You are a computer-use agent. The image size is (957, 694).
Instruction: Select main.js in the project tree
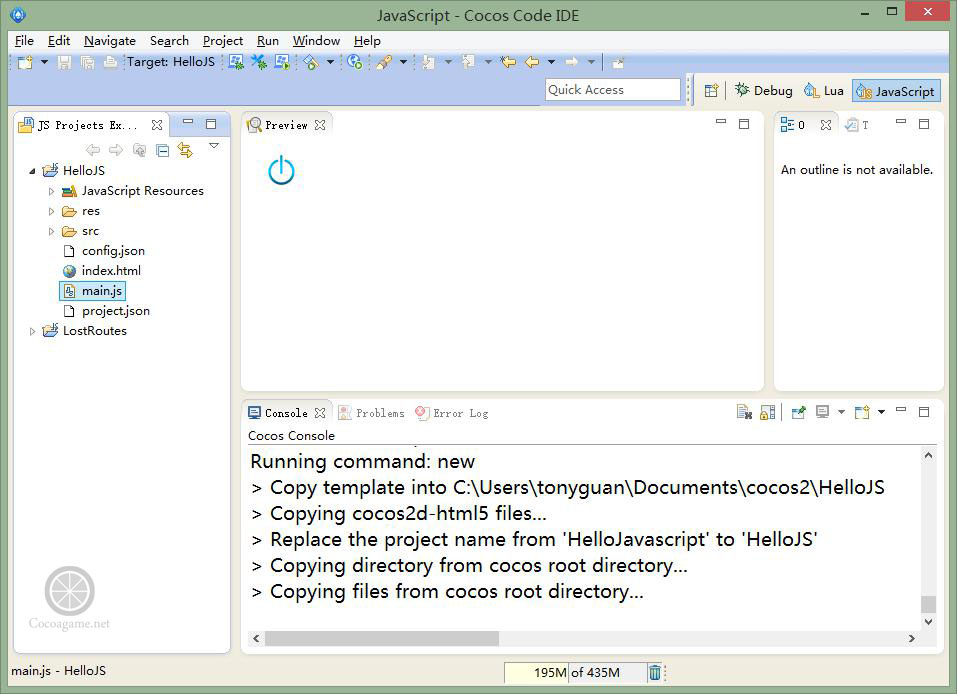(93, 291)
